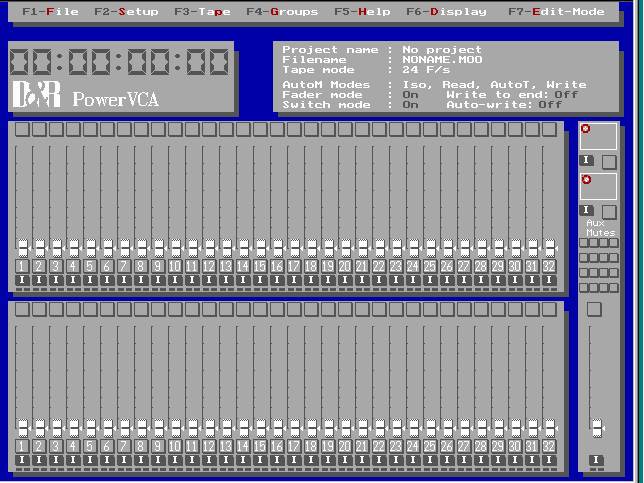
Task: Click the fader knob of upper channel 20
Action: pos(345,247)
